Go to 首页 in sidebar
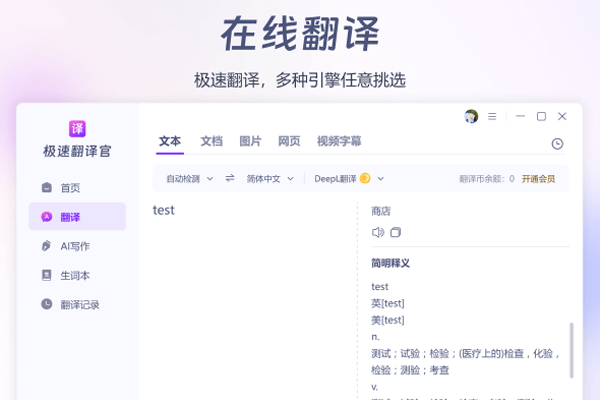The height and width of the screenshot is (400, 600). point(77,188)
